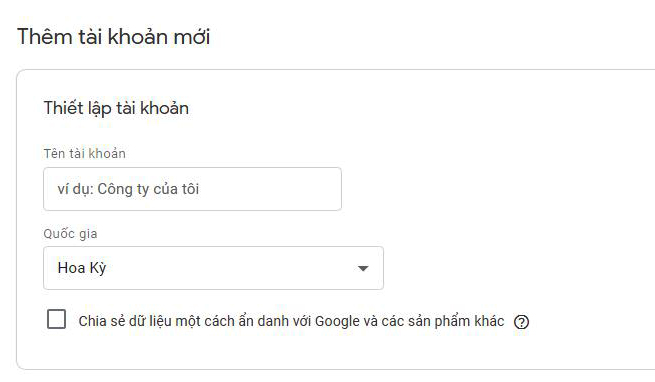
Task: Open the help icon beside data sharing option
Action: (521, 322)
